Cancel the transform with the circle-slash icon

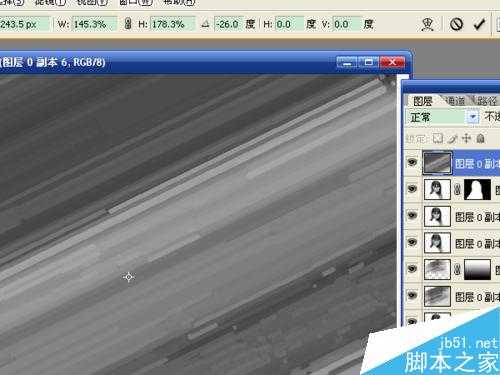click(x=456, y=24)
